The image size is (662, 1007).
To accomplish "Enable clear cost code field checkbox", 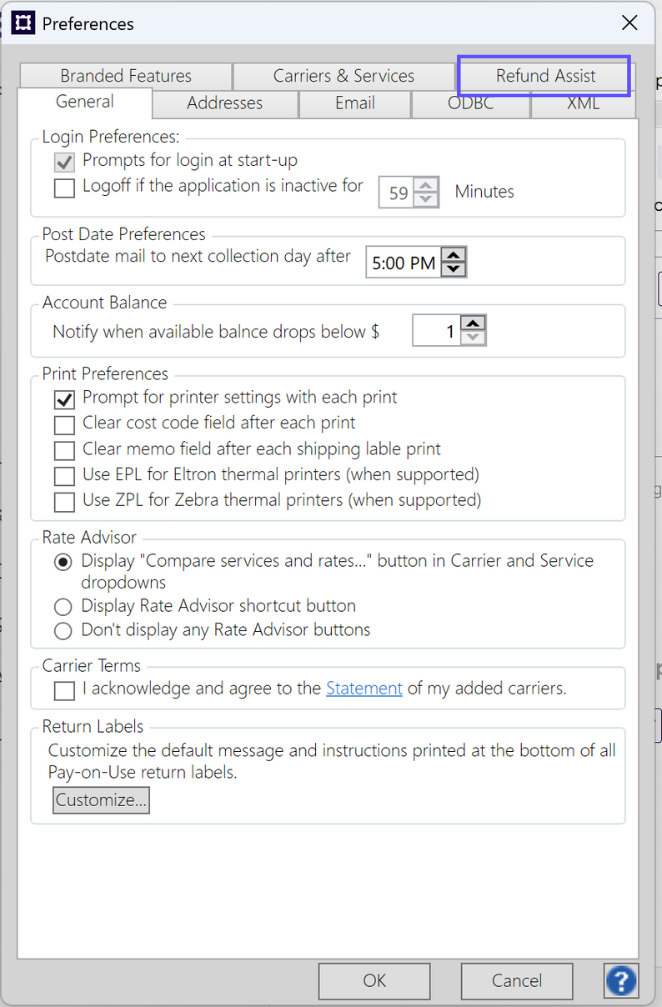I will point(65,424).
